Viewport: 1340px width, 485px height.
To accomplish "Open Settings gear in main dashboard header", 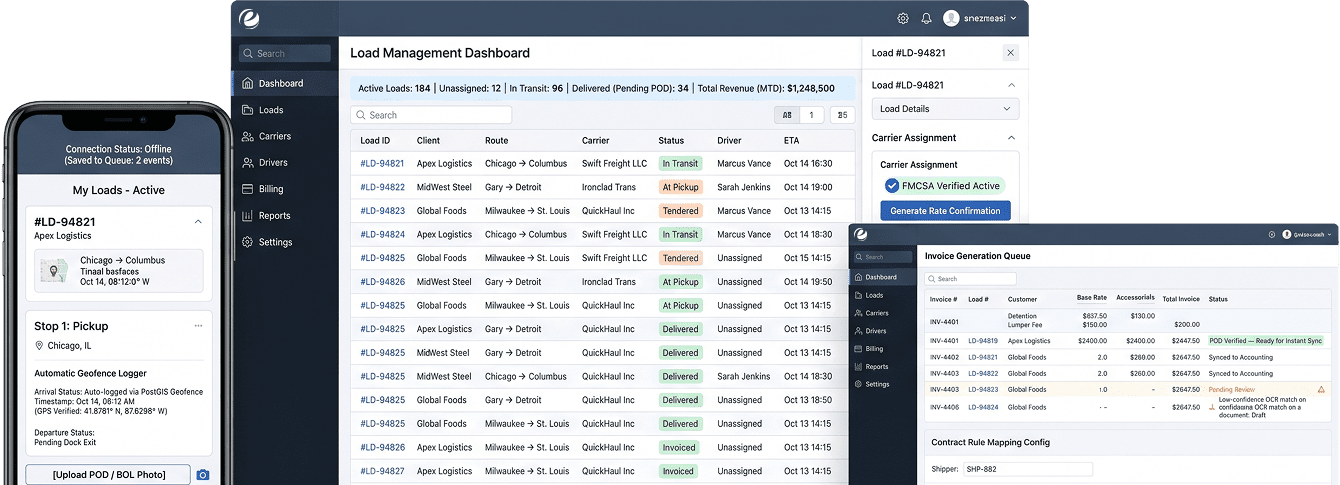I will tap(903, 18).
